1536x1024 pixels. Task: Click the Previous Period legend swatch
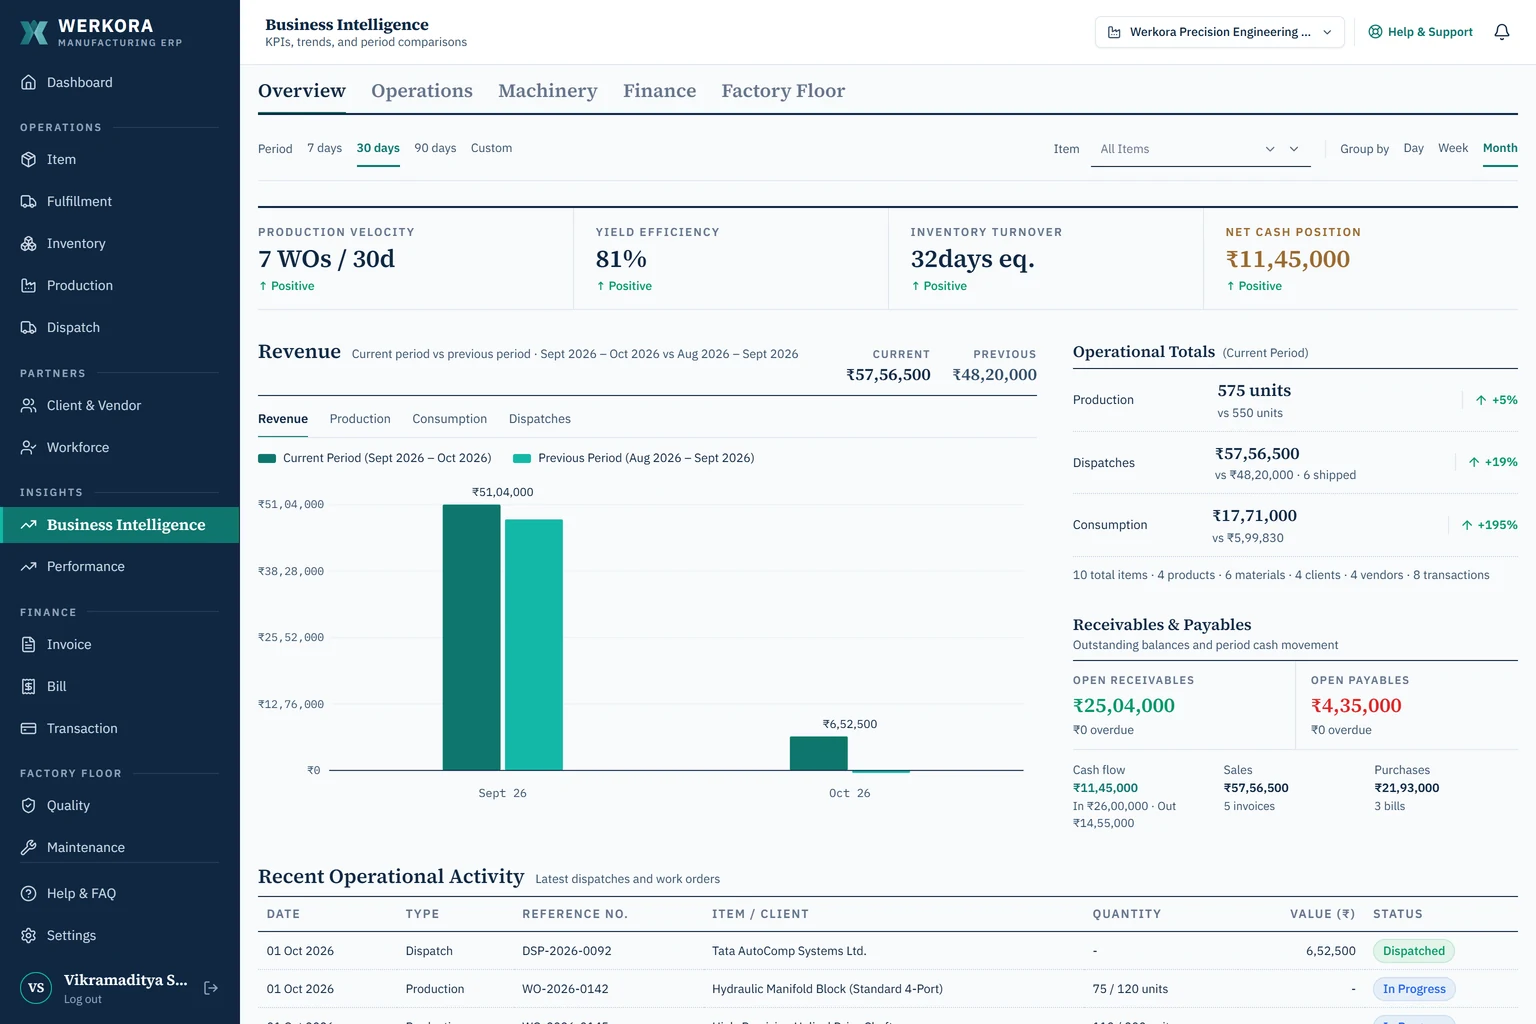tap(522, 458)
